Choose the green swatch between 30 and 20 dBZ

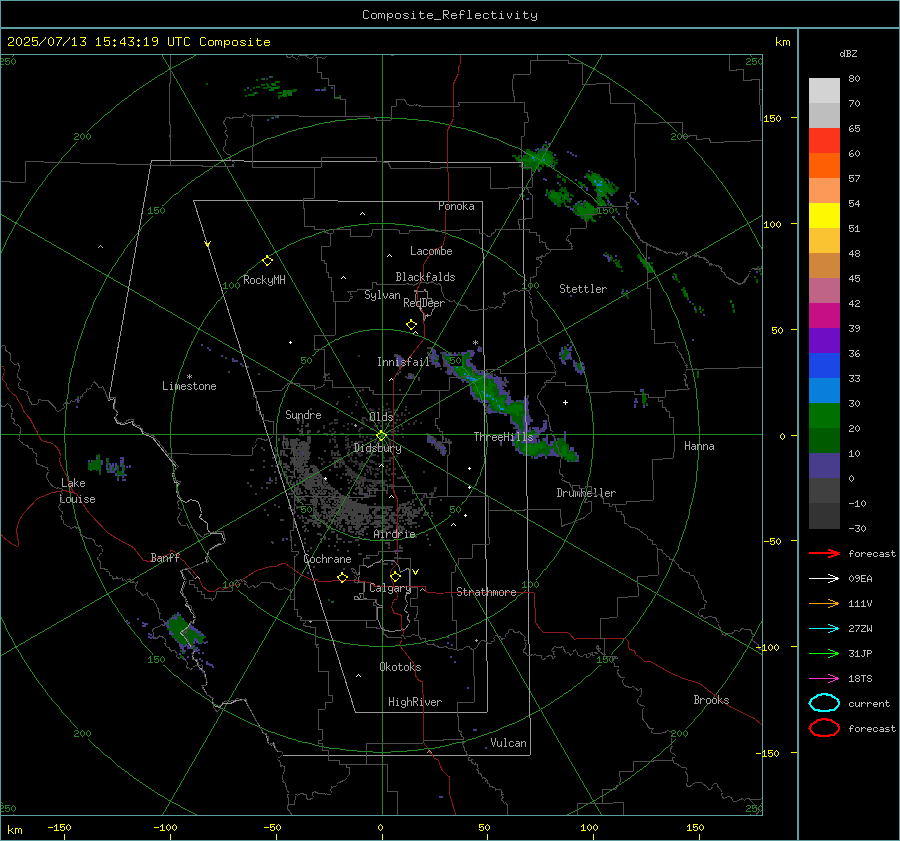(x=824, y=416)
